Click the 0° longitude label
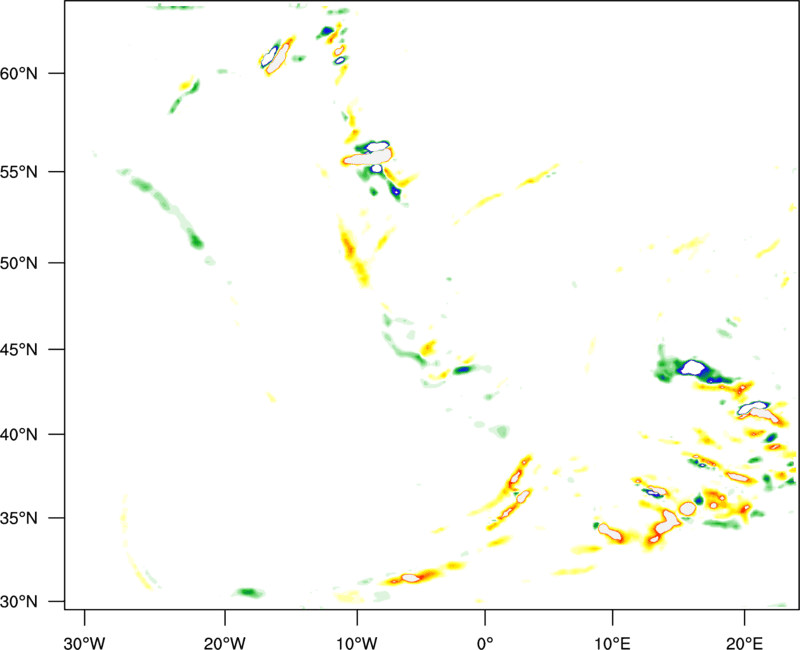The image size is (800, 650). [x=485, y=642]
